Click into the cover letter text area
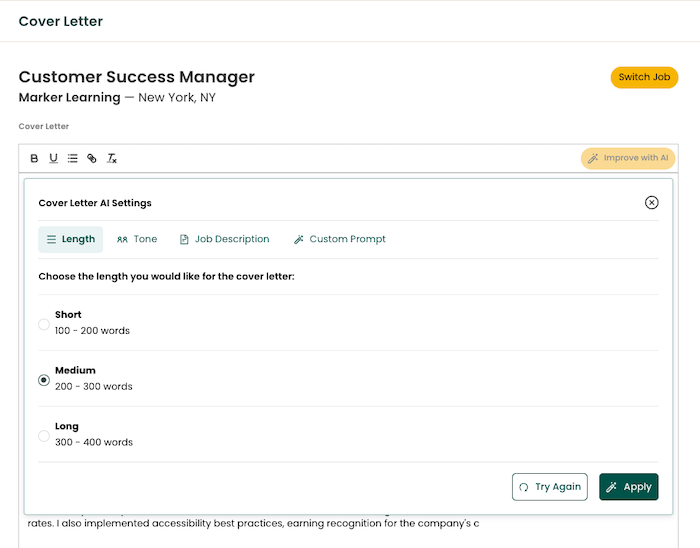The height and width of the screenshot is (548, 700). click(348, 531)
